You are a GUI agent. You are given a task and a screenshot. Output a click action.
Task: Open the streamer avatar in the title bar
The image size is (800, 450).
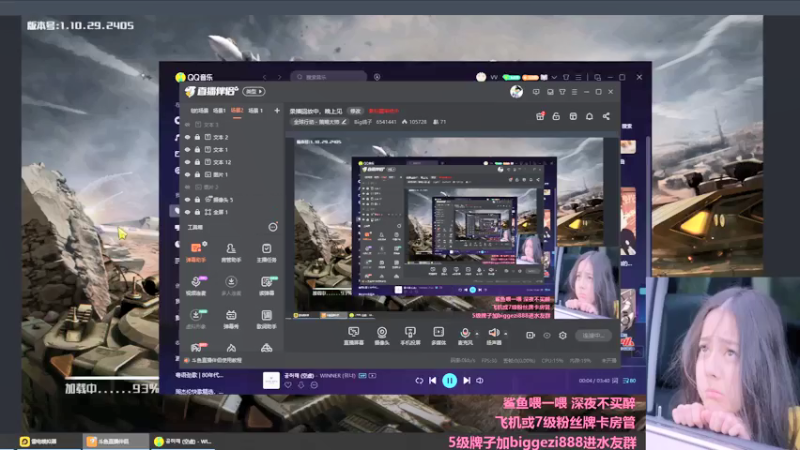[516, 92]
